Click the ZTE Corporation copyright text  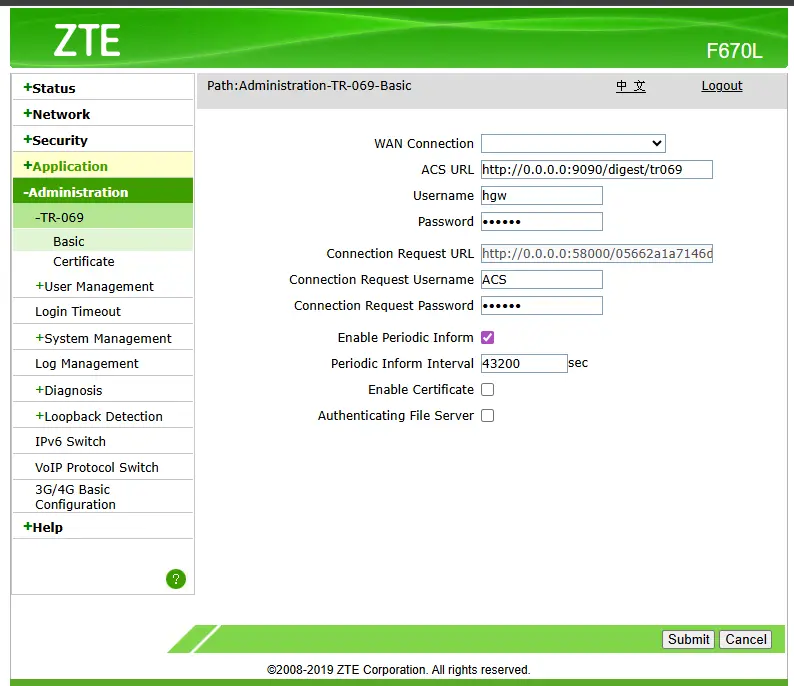pyautogui.click(x=399, y=670)
